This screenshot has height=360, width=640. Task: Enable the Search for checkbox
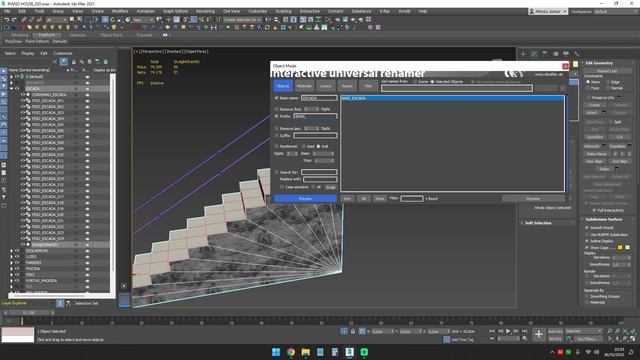[x=277, y=172]
